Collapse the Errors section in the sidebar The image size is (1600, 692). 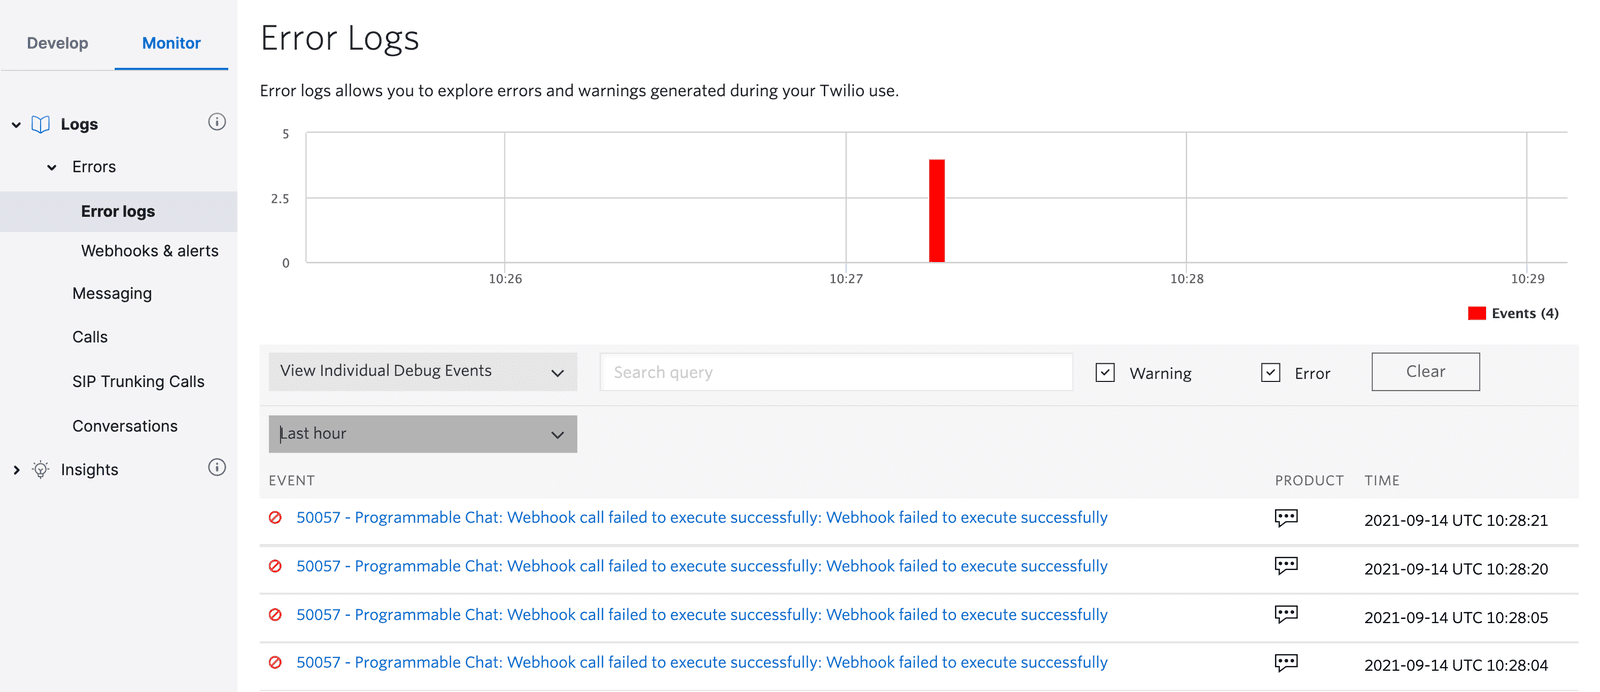51,166
